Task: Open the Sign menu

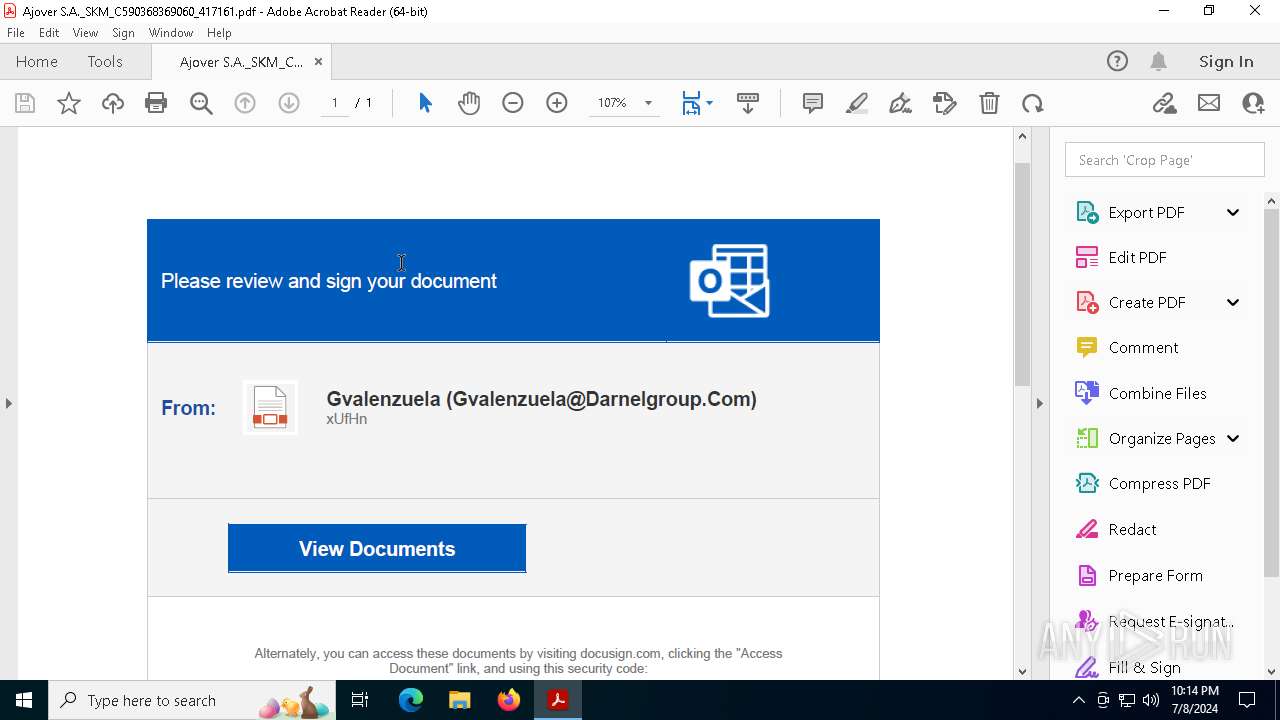Action: tap(123, 33)
